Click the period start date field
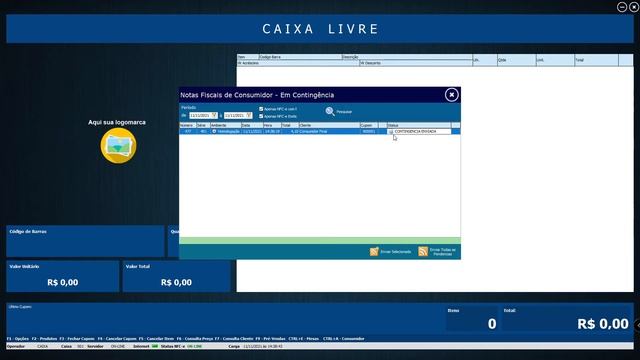 click(203, 116)
